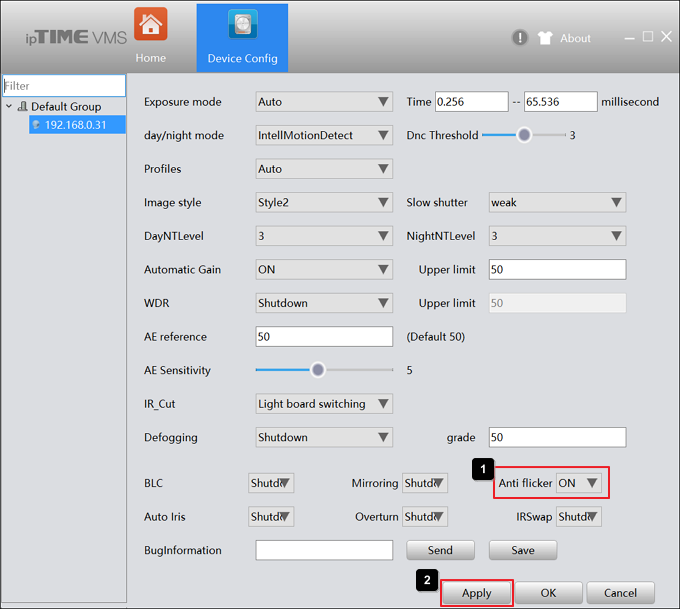Open the Automatic Gain dropdown
The image size is (680, 609).
(x=324, y=269)
